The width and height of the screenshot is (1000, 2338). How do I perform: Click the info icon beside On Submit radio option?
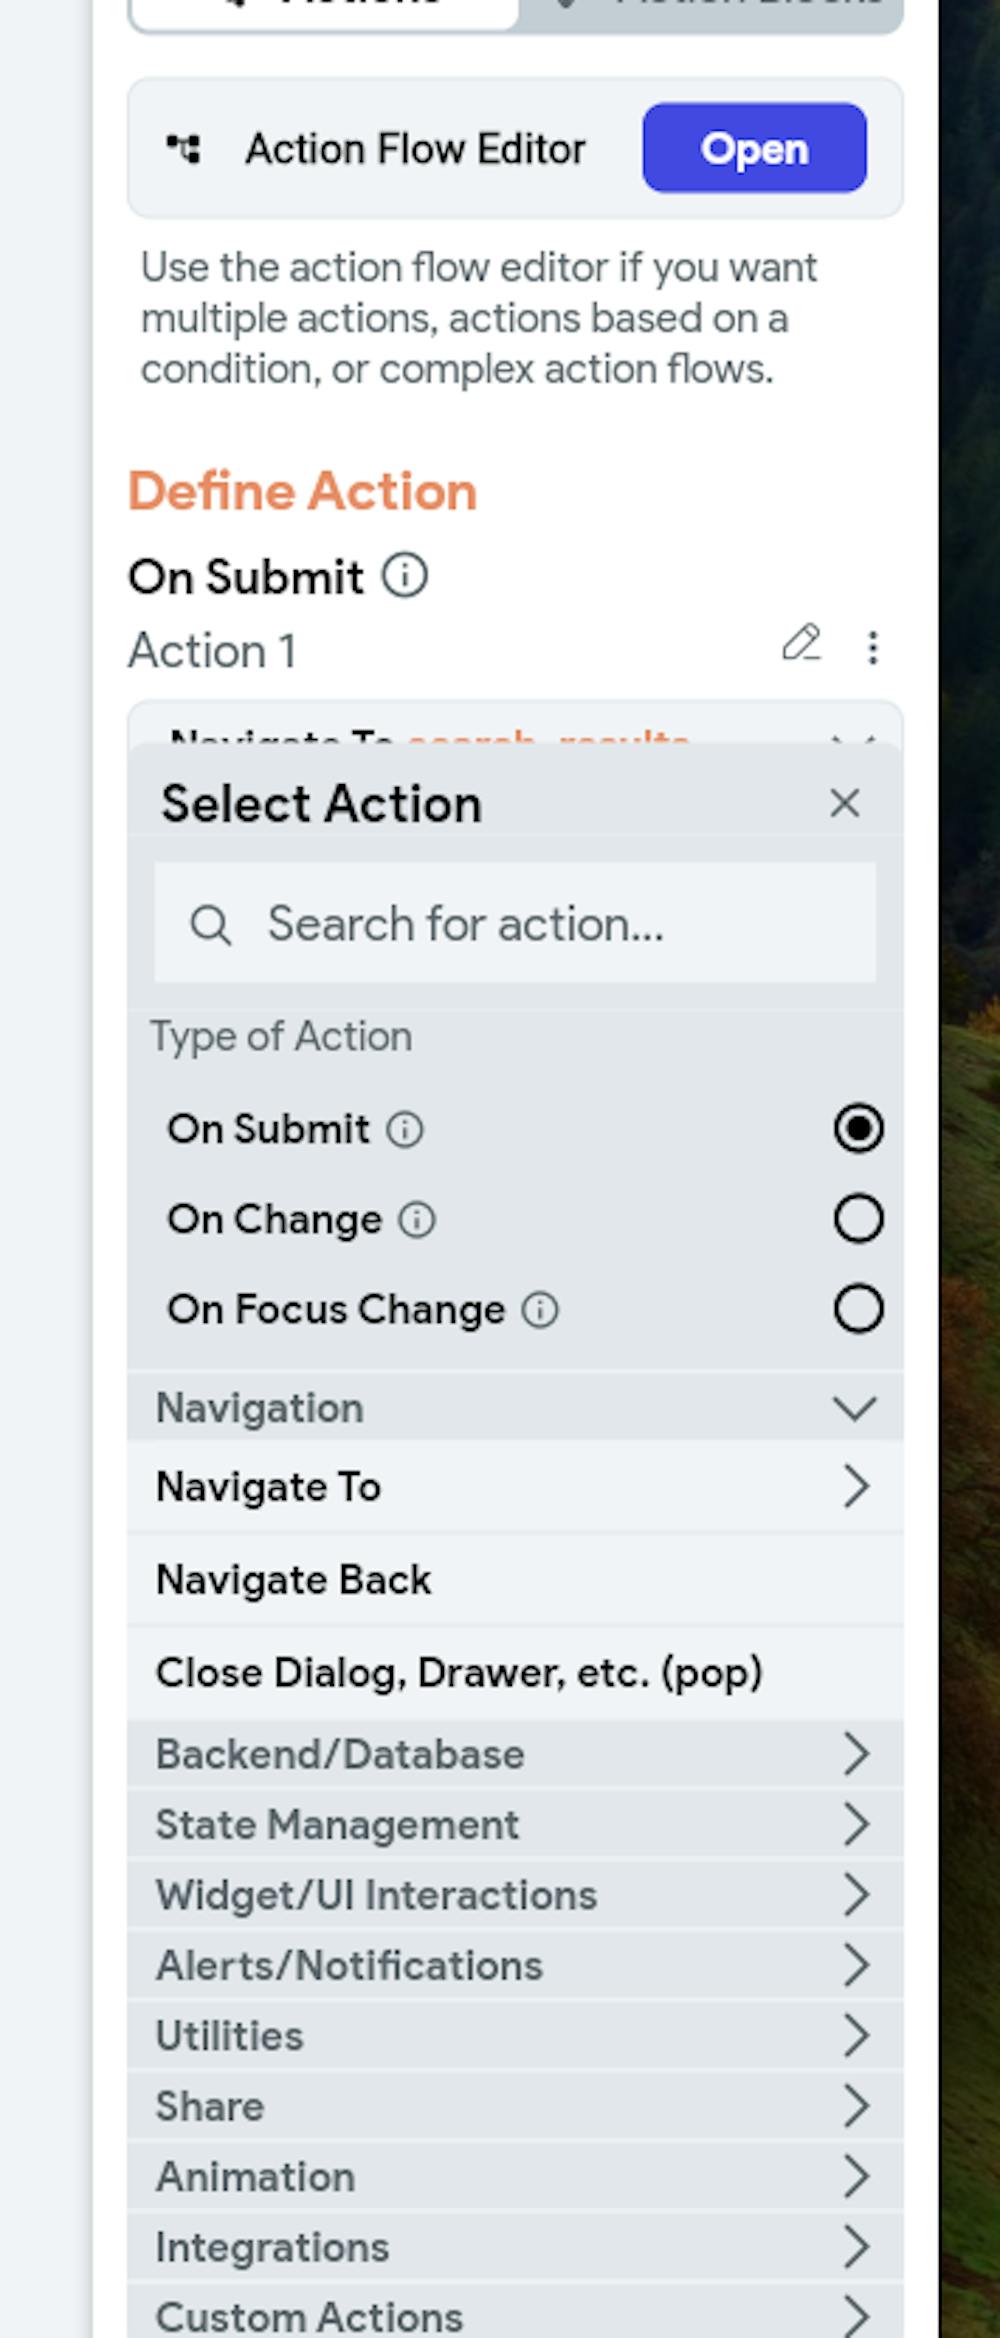(405, 1130)
